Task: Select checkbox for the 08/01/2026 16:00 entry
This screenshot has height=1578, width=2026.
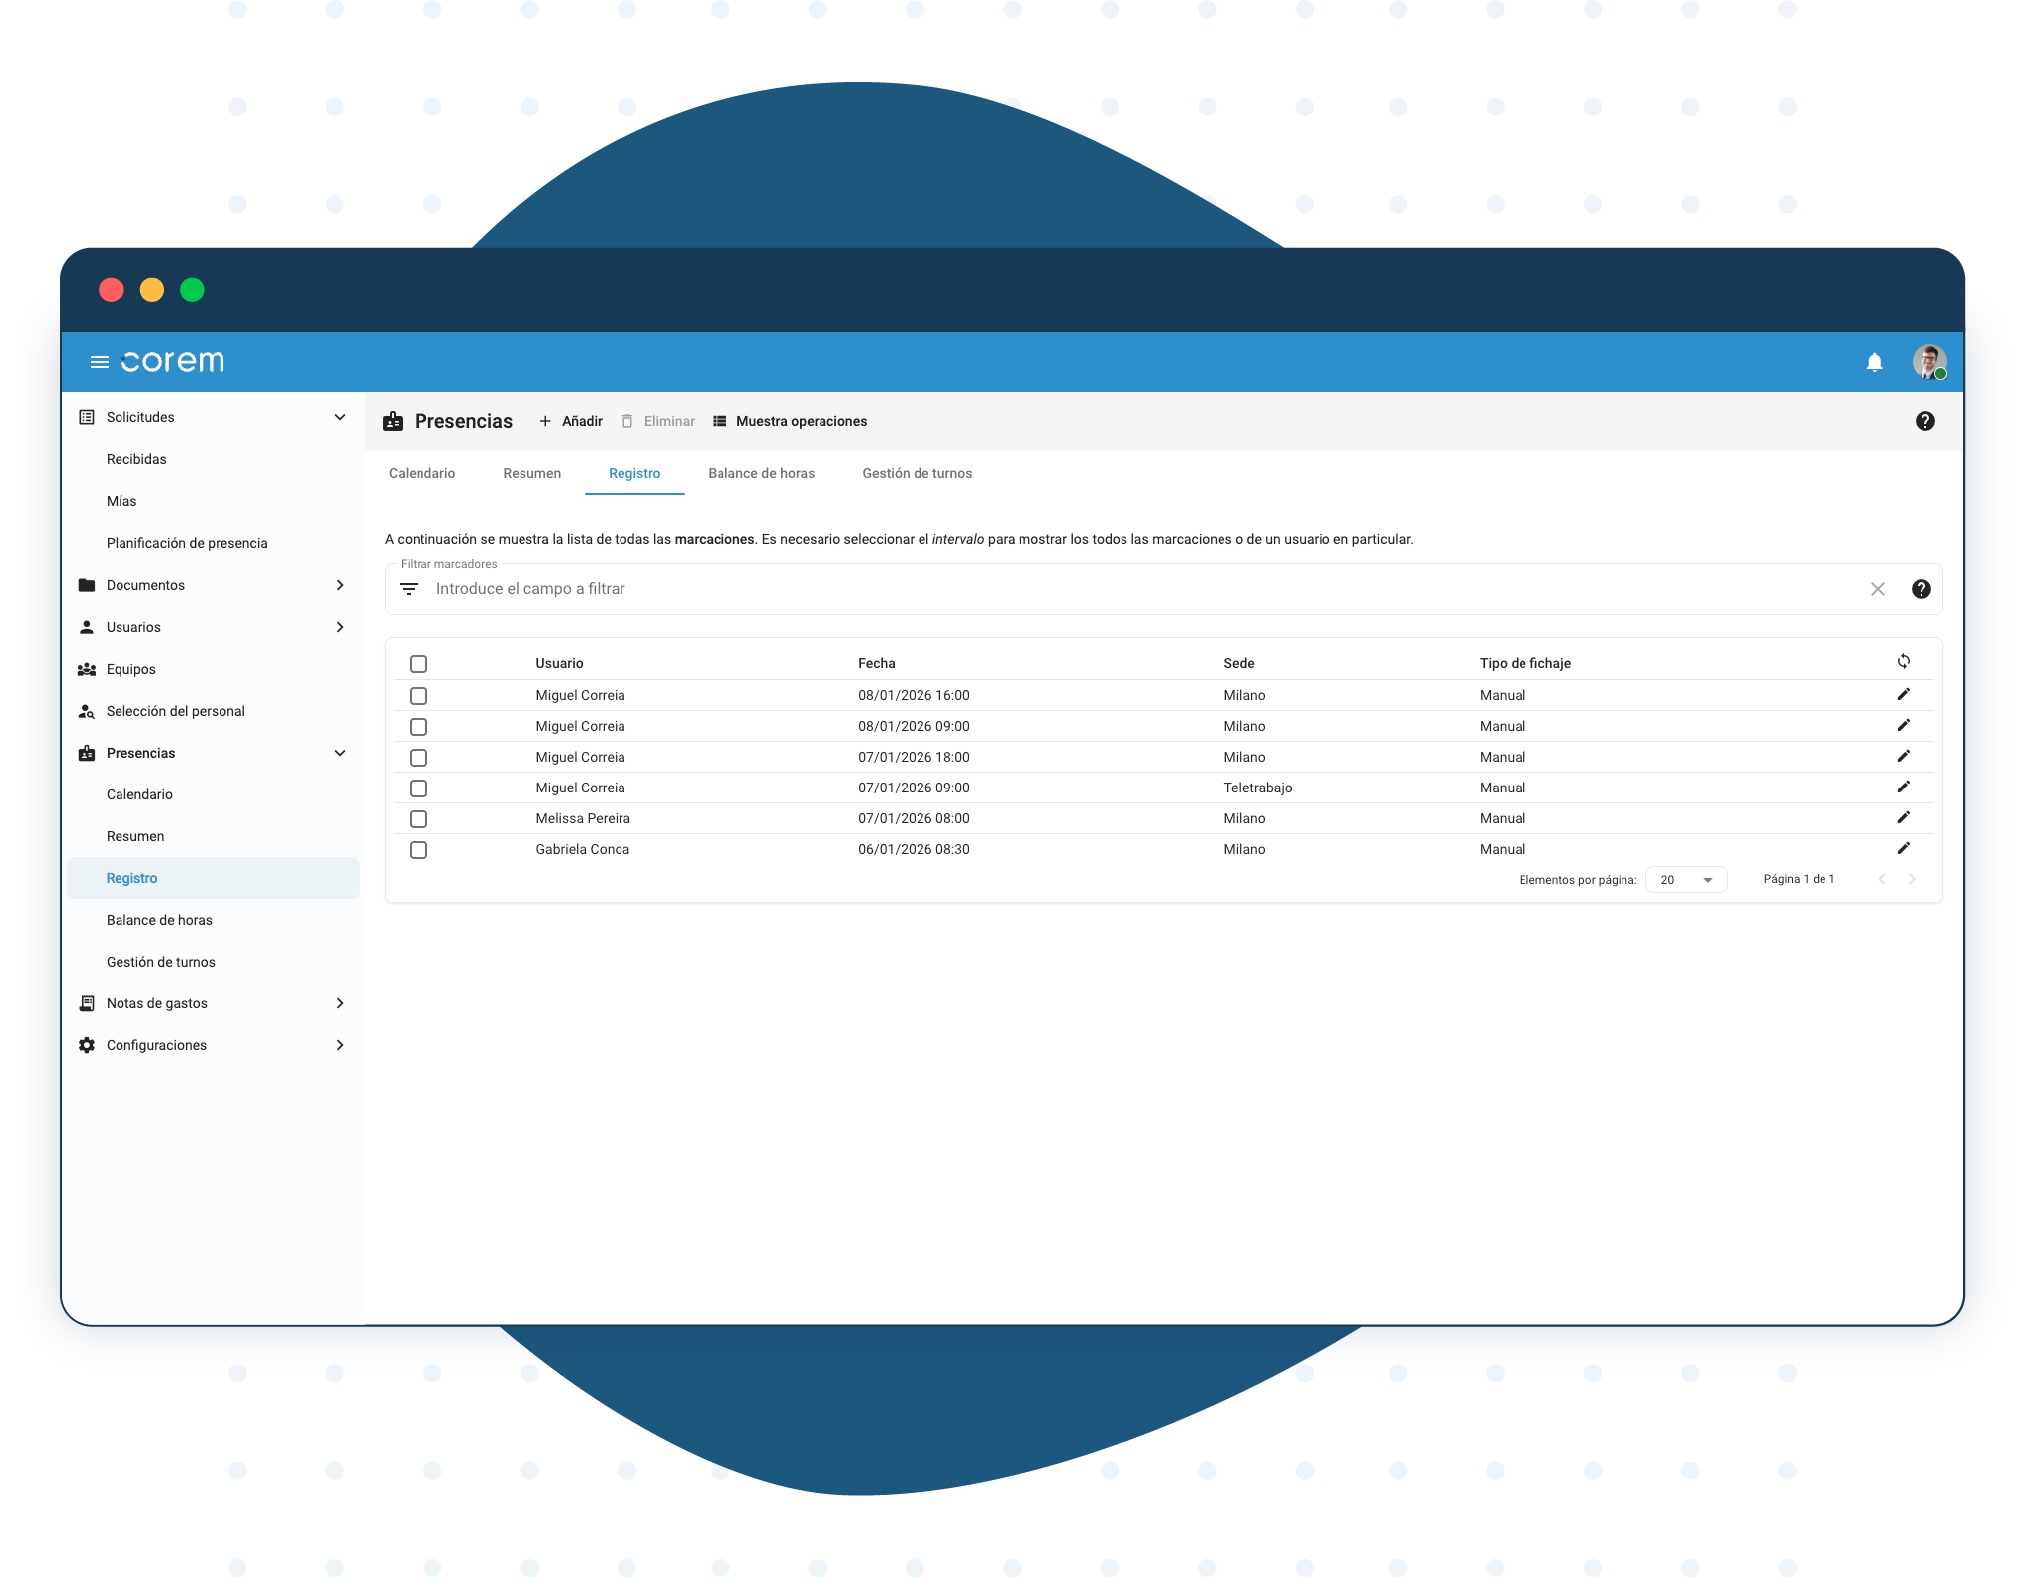Action: pyautogui.click(x=418, y=696)
